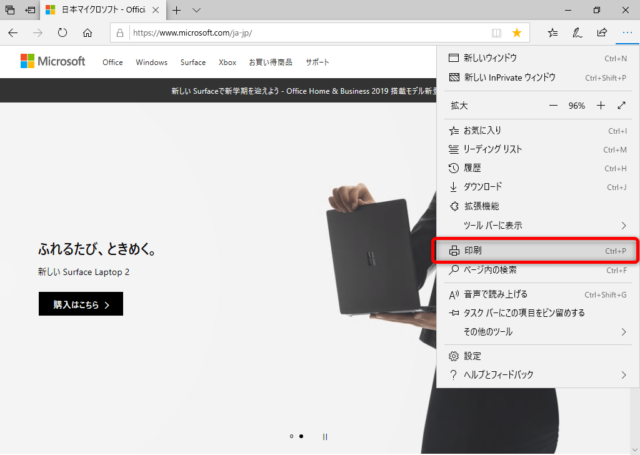Image resolution: width=640 pixels, height=455 pixels.
Task: Open 履歴 menu item
Action: (538, 168)
